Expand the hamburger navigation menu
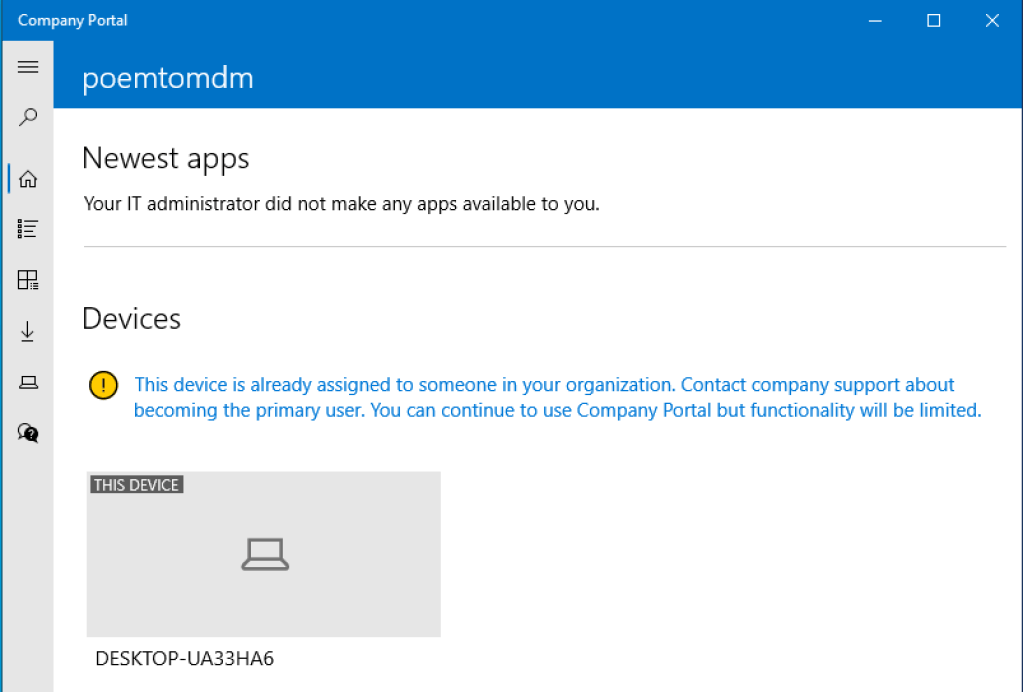This screenshot has width=1023, height=692. pyautogui.click(x=28, y=67)
